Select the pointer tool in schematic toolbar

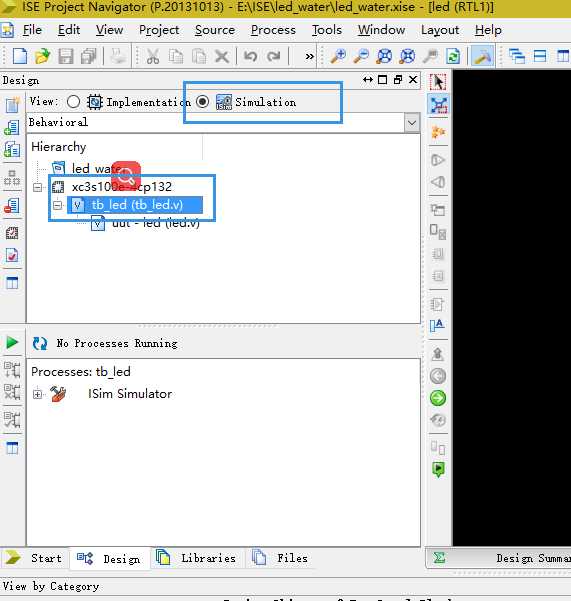[438, 82]
